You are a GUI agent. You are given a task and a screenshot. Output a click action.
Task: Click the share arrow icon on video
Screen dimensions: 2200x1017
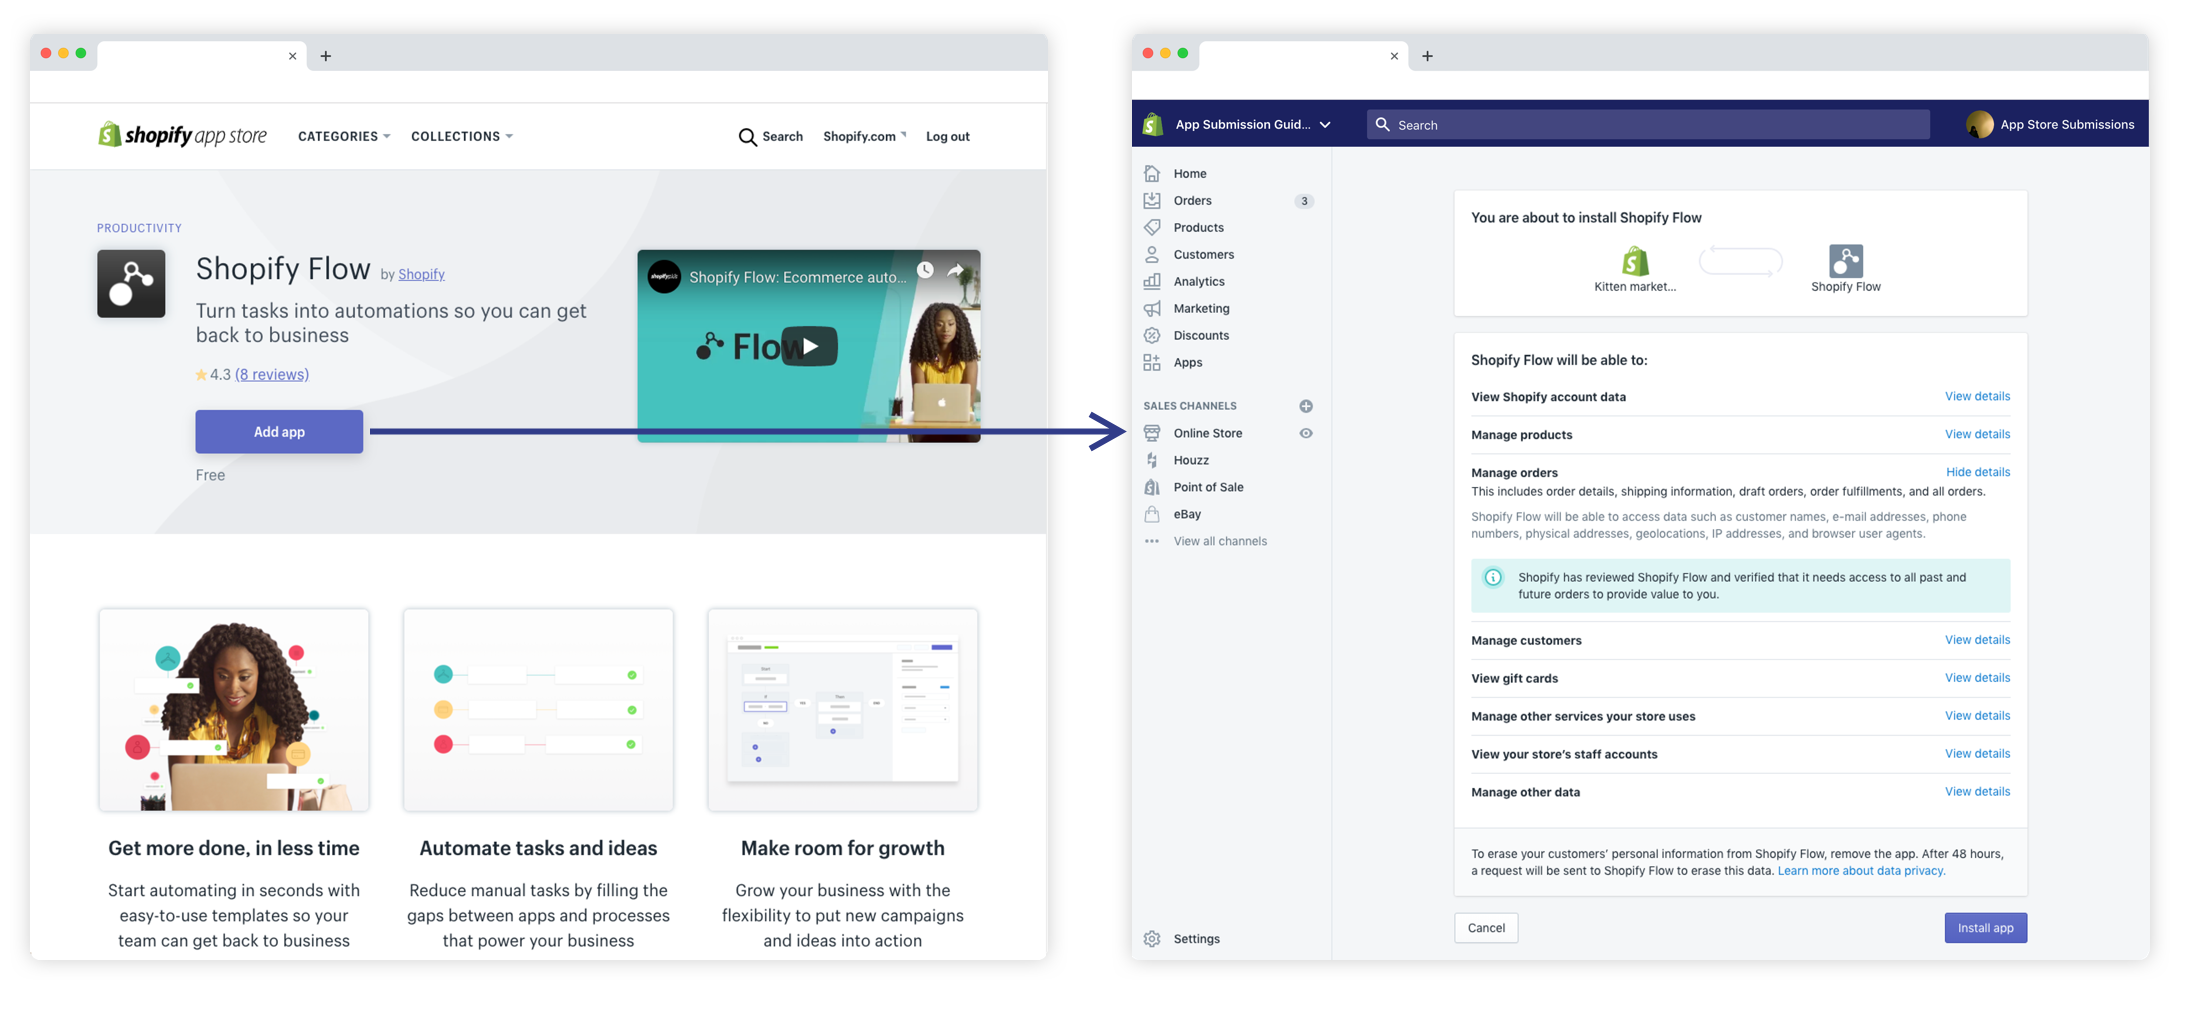956,270
